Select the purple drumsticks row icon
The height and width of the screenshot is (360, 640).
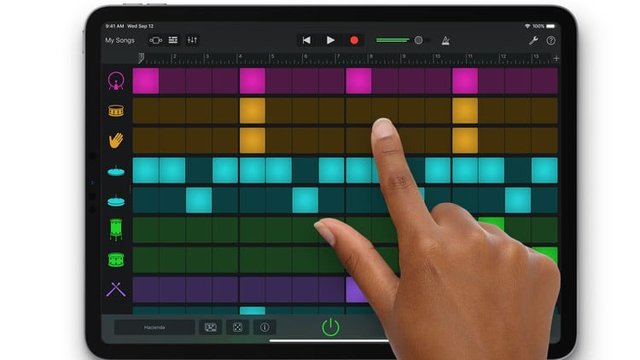pos(116,289)
